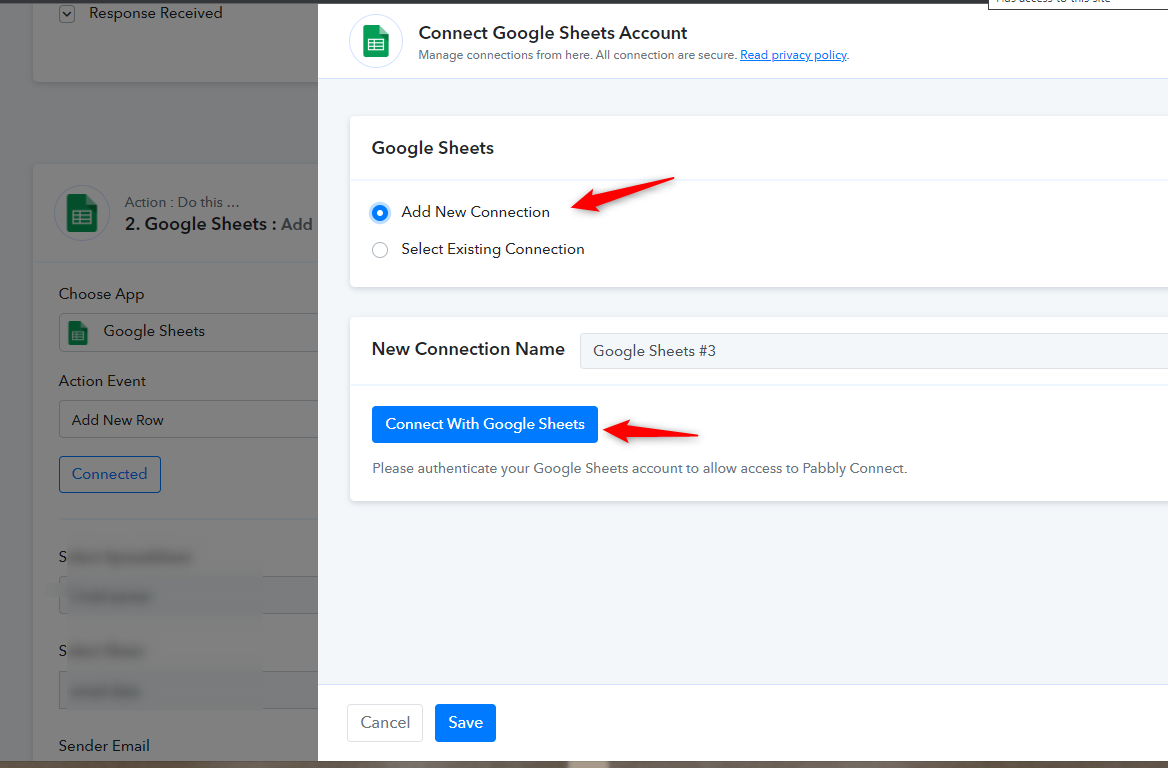Click the 'Please authenticate your Google Sheets account' note
The height and width of the screenshot is (768, 1168).
[x=639, y=469]
